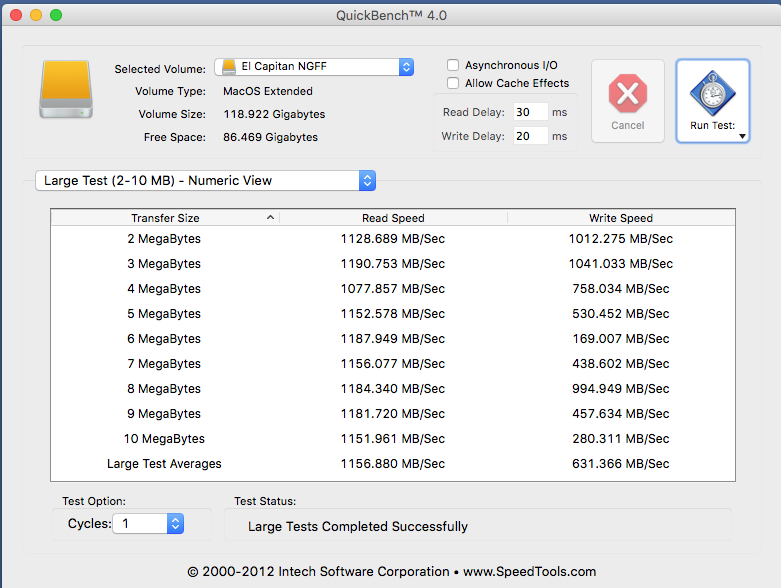Click read speed value 1151.961 MB/Sec
Viewport: 781px width, 588px height.
392,439
